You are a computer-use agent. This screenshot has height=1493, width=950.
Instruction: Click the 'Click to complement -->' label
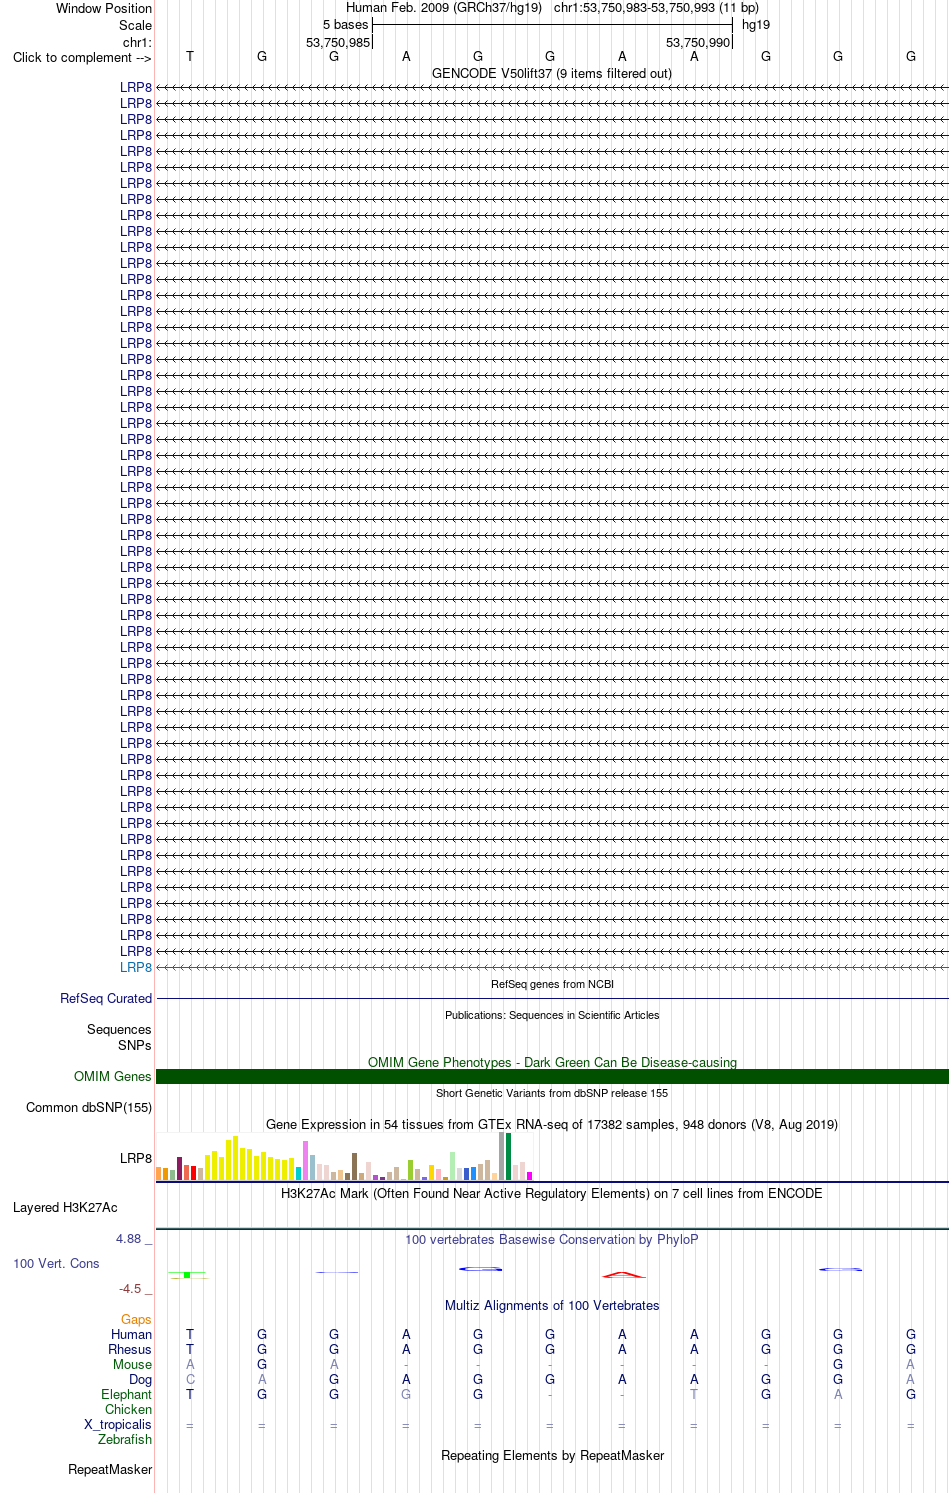(82, 57)
